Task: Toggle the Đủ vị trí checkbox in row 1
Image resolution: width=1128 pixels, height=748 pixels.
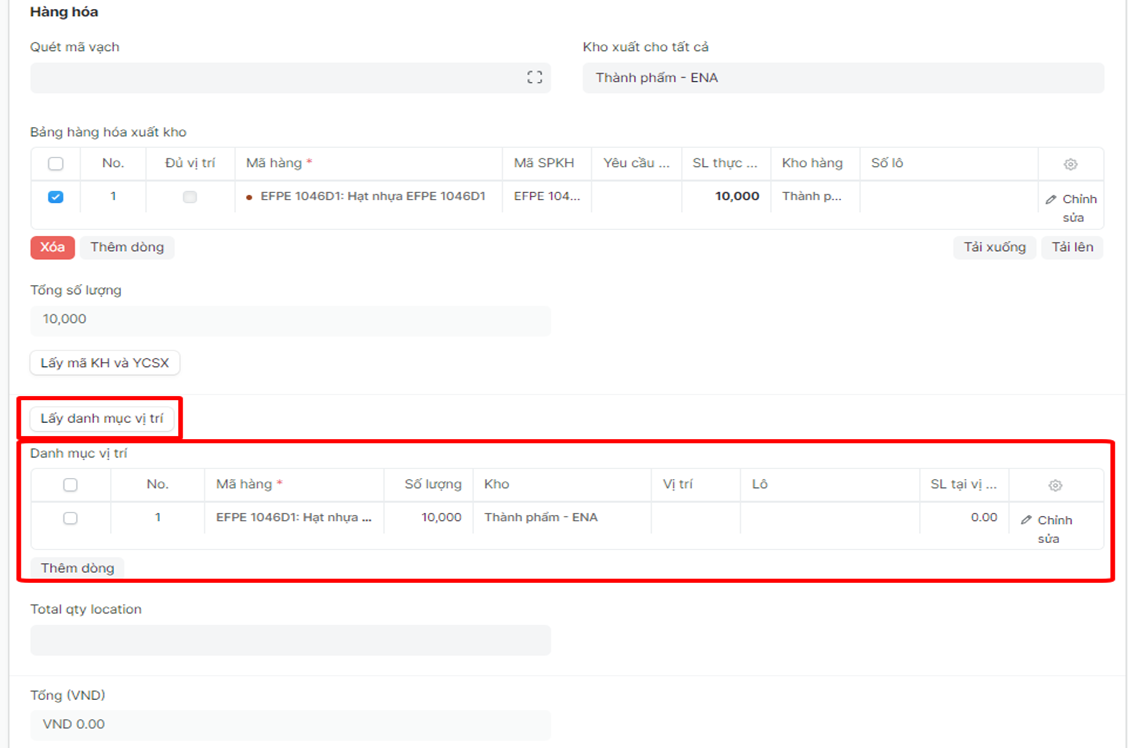Action: click(x=190, y=197)
